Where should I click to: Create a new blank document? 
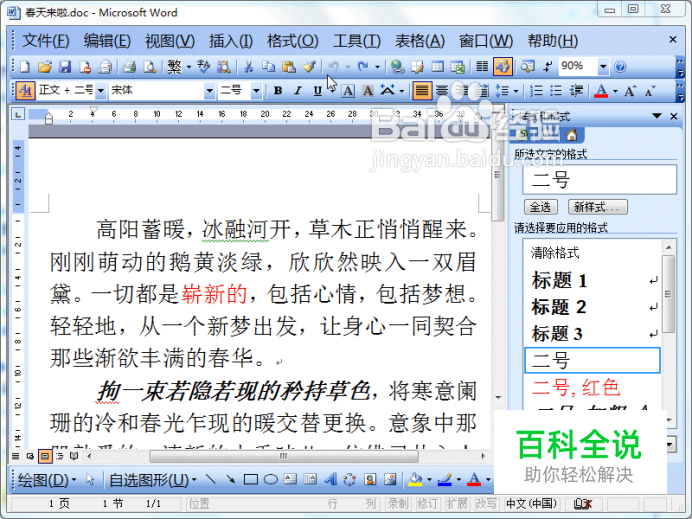(25, 67)
